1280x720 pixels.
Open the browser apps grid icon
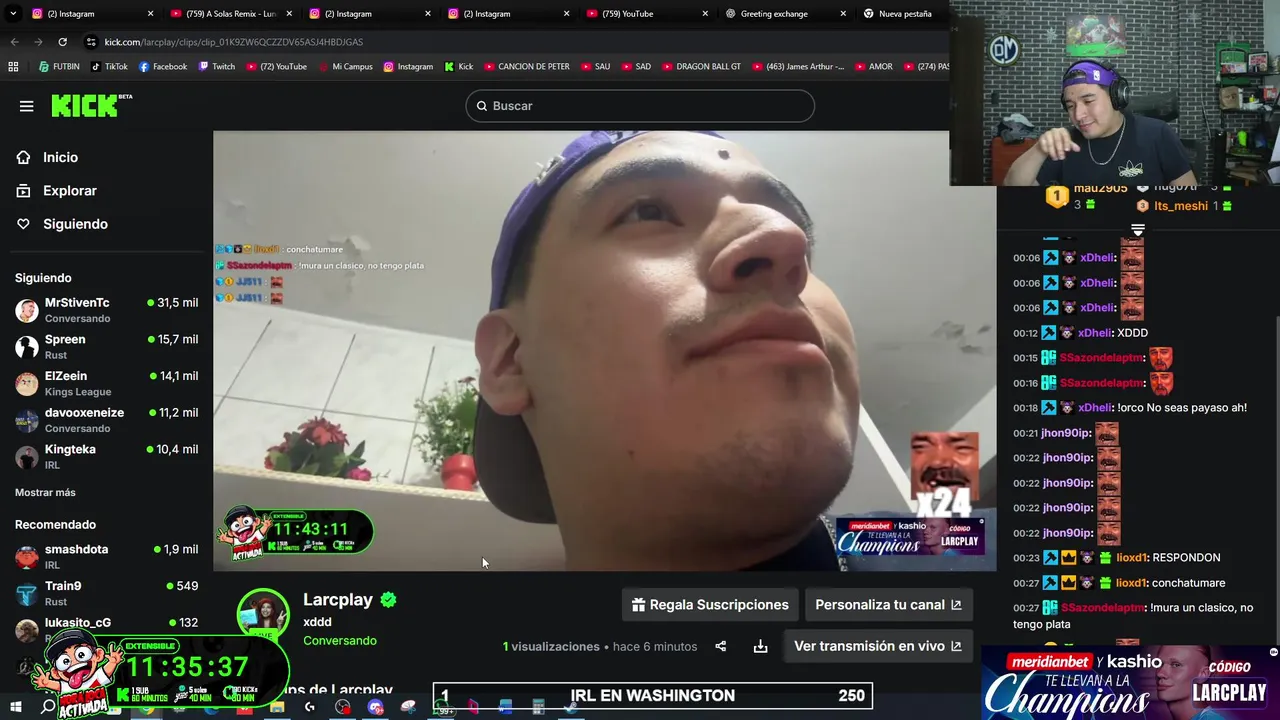pyautogui.click(x=13, y=67)
